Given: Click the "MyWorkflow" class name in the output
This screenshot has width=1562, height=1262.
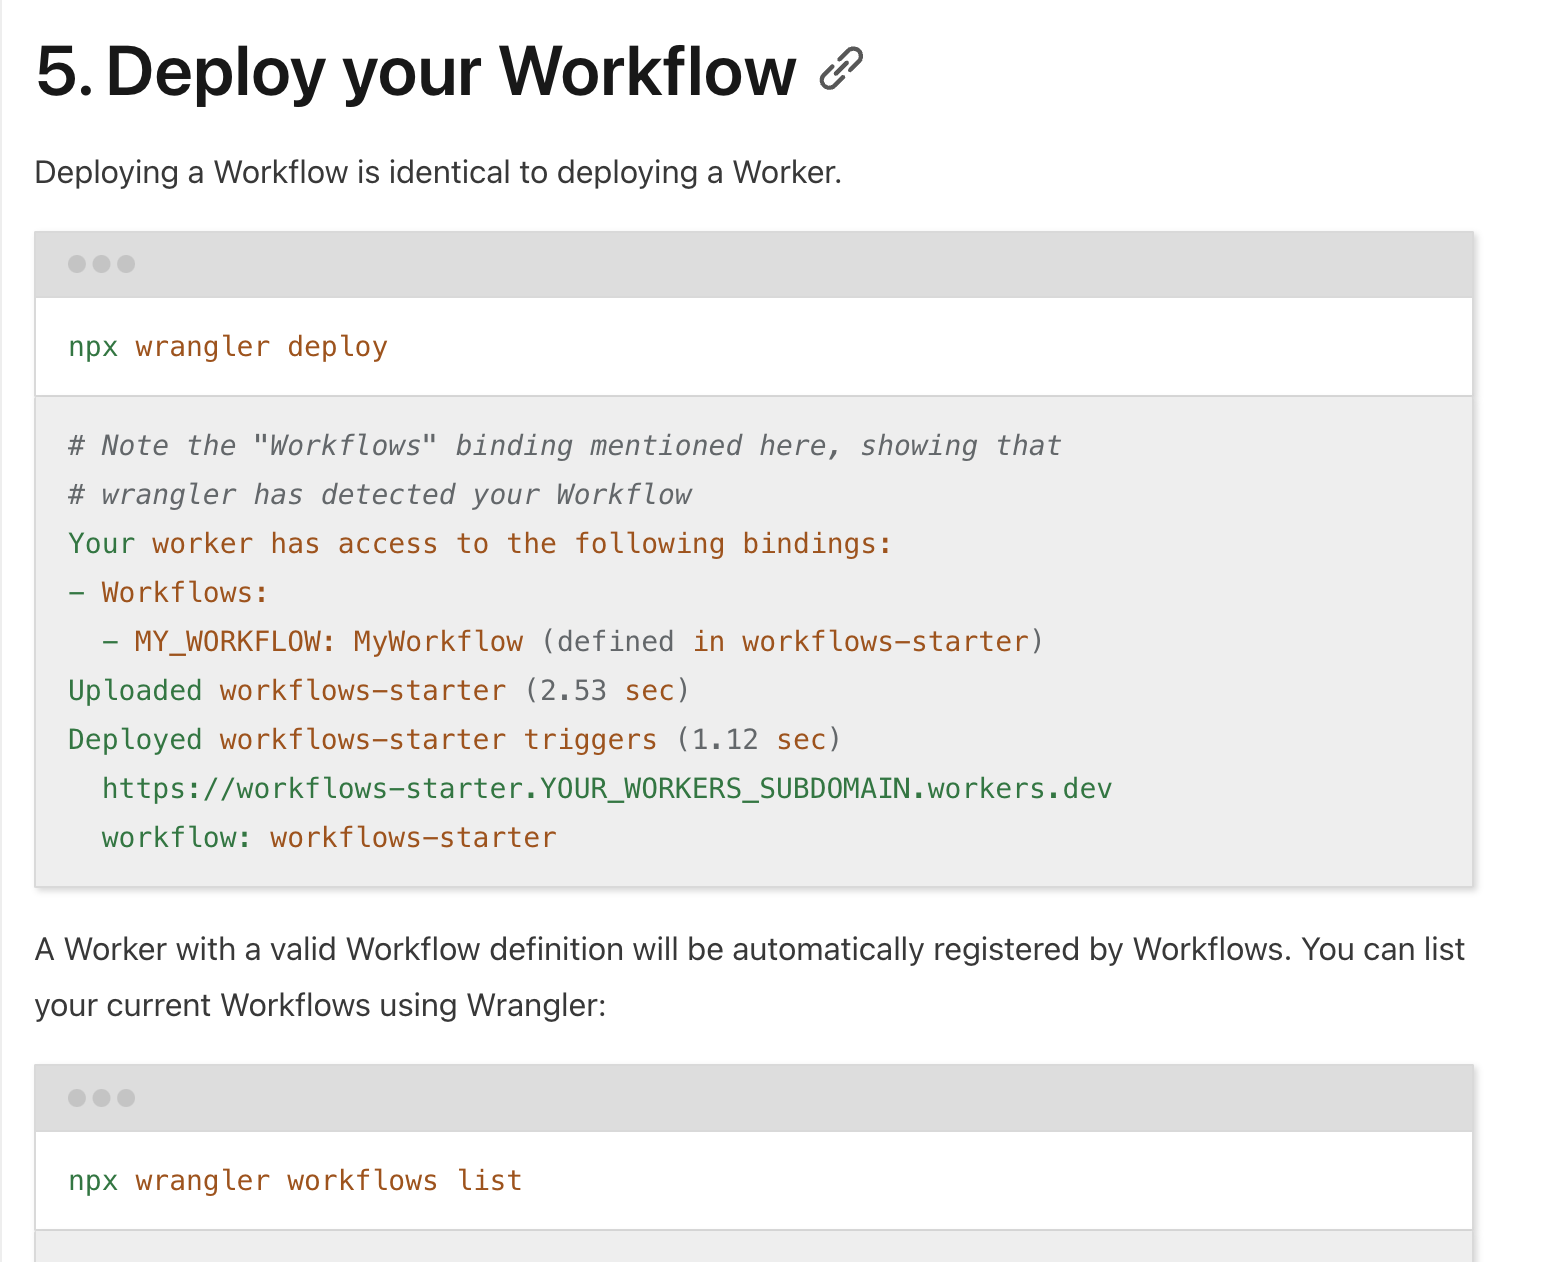Looking at the screenshot, I should (x=438, y=642).
